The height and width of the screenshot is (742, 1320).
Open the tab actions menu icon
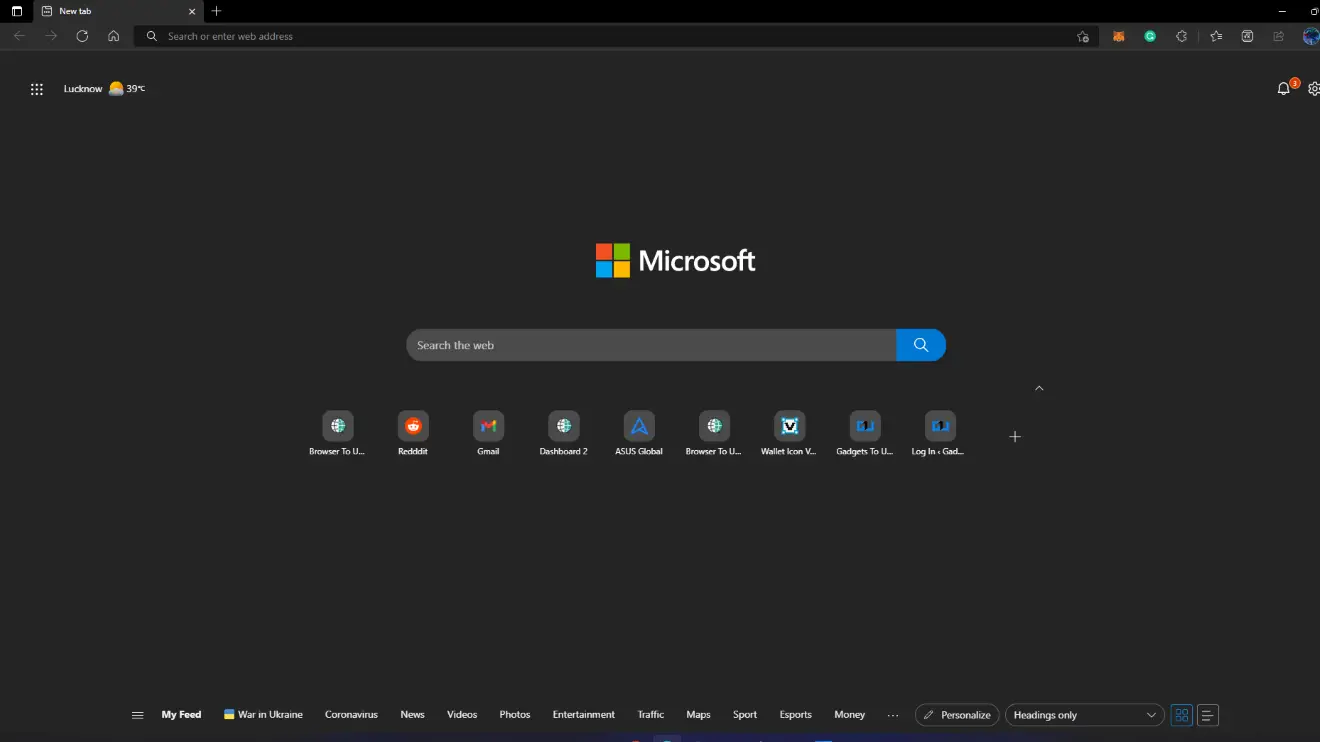point(17,11)
